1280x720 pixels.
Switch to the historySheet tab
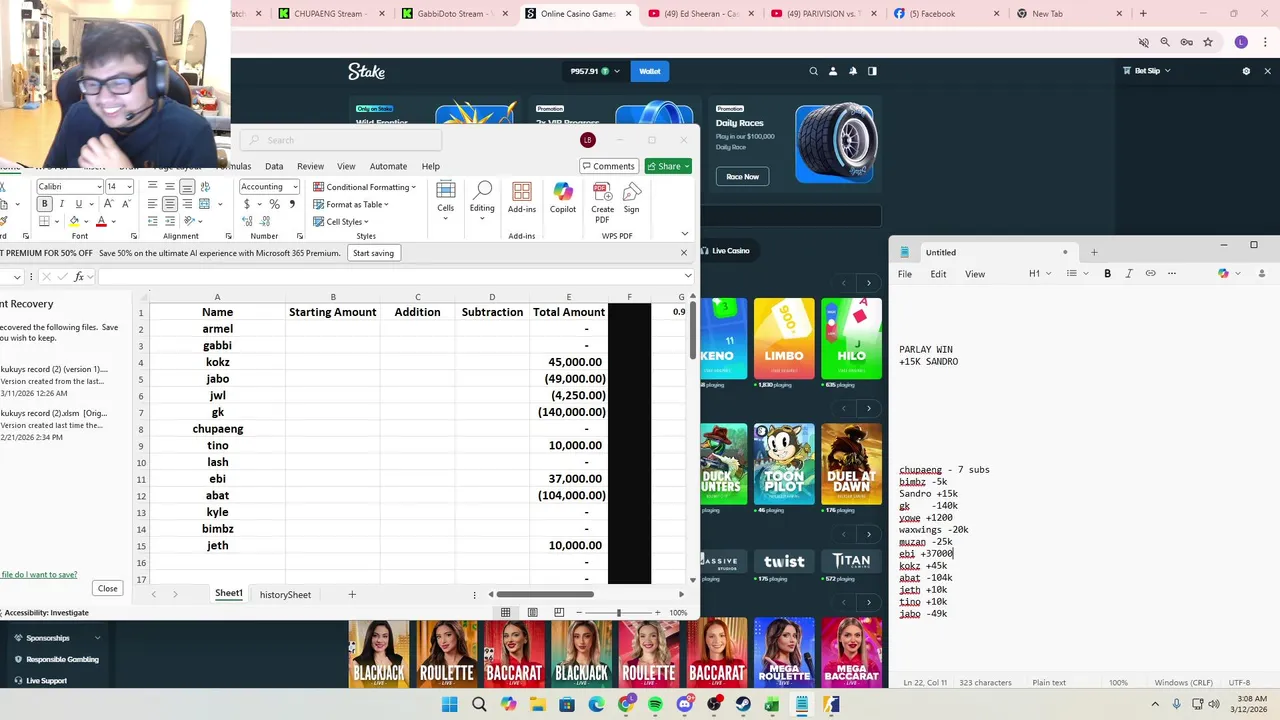pos(285,594)
